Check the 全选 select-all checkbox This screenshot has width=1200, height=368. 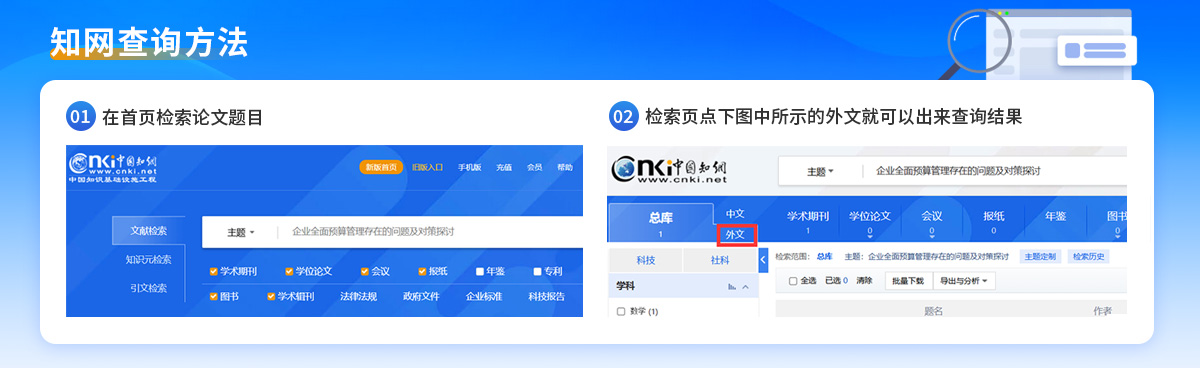point(793,281)
